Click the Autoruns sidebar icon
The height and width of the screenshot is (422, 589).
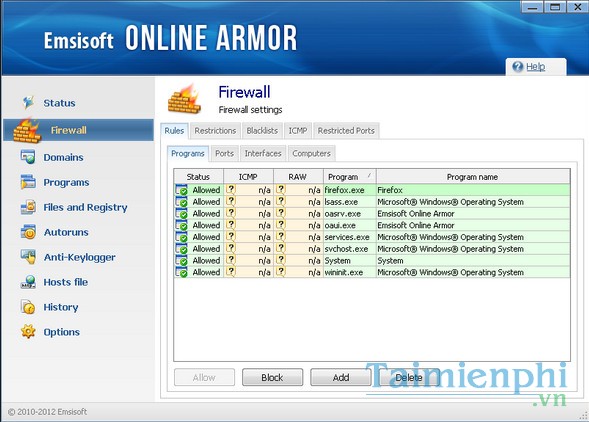coord(28,232)
